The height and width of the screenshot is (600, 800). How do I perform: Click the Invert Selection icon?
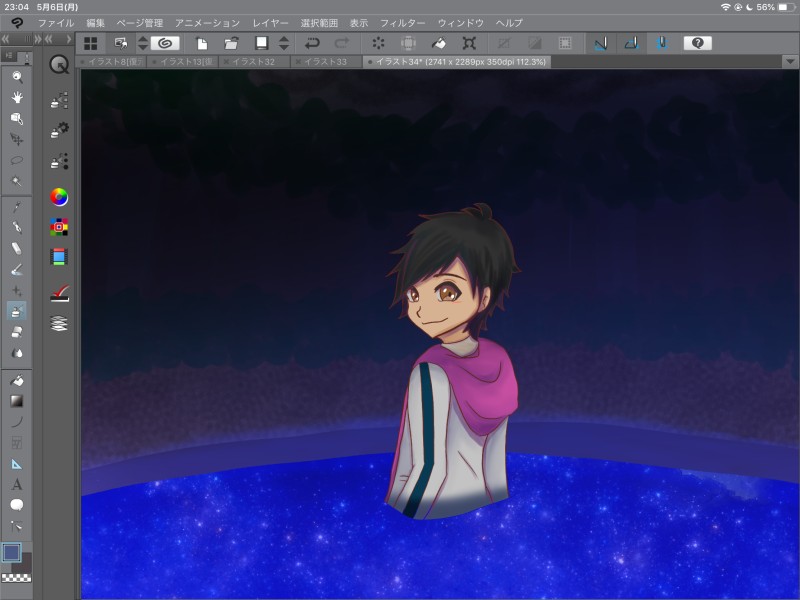click(x=535, y=43)
